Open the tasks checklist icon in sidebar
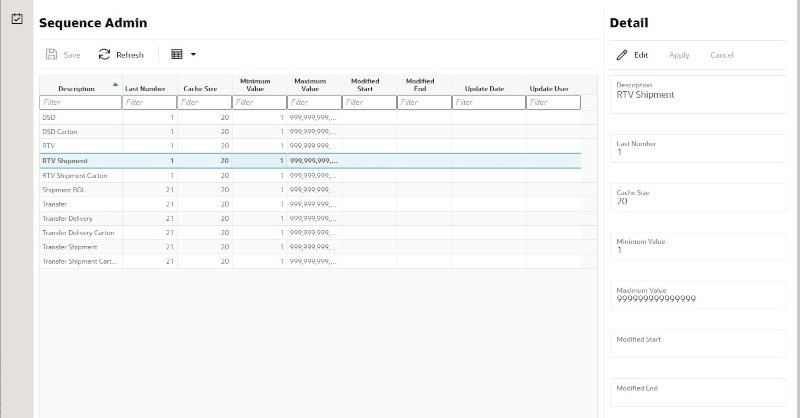Screen dimensions: 800x418 click(x=17, y=18)
